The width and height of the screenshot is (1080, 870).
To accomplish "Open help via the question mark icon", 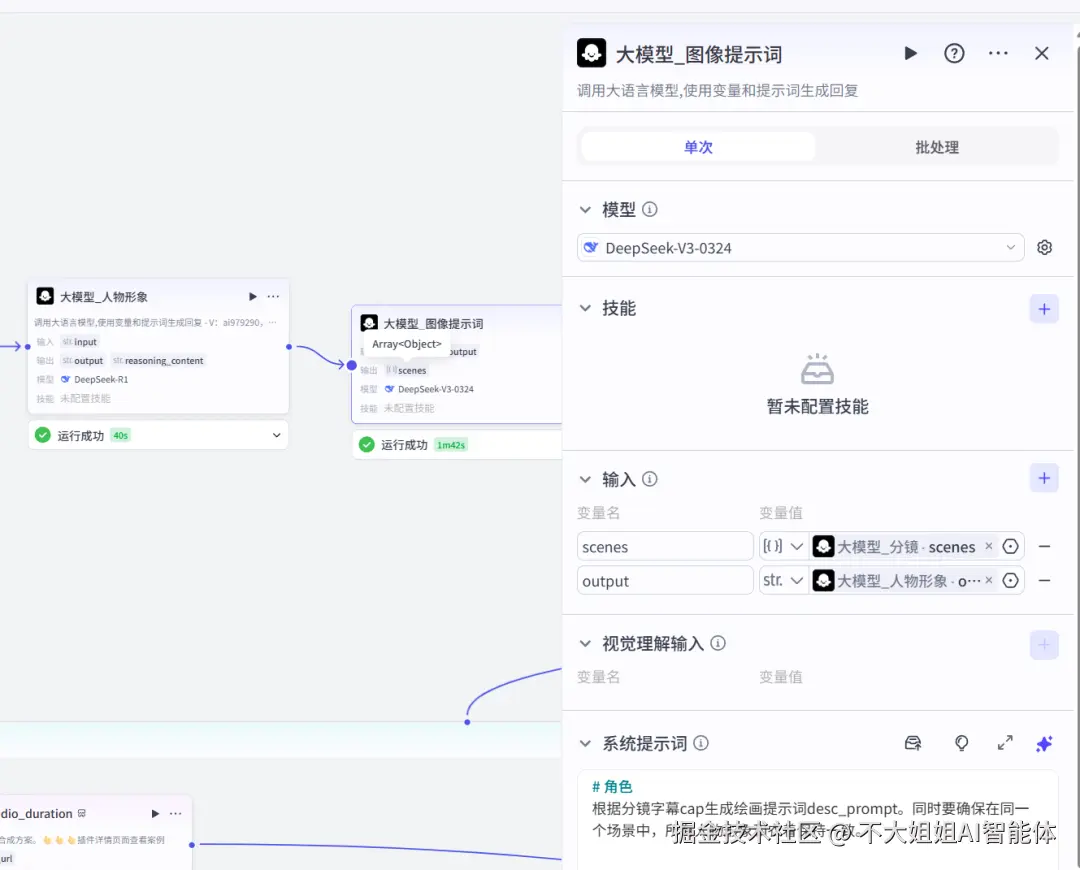I will (954, 53).
